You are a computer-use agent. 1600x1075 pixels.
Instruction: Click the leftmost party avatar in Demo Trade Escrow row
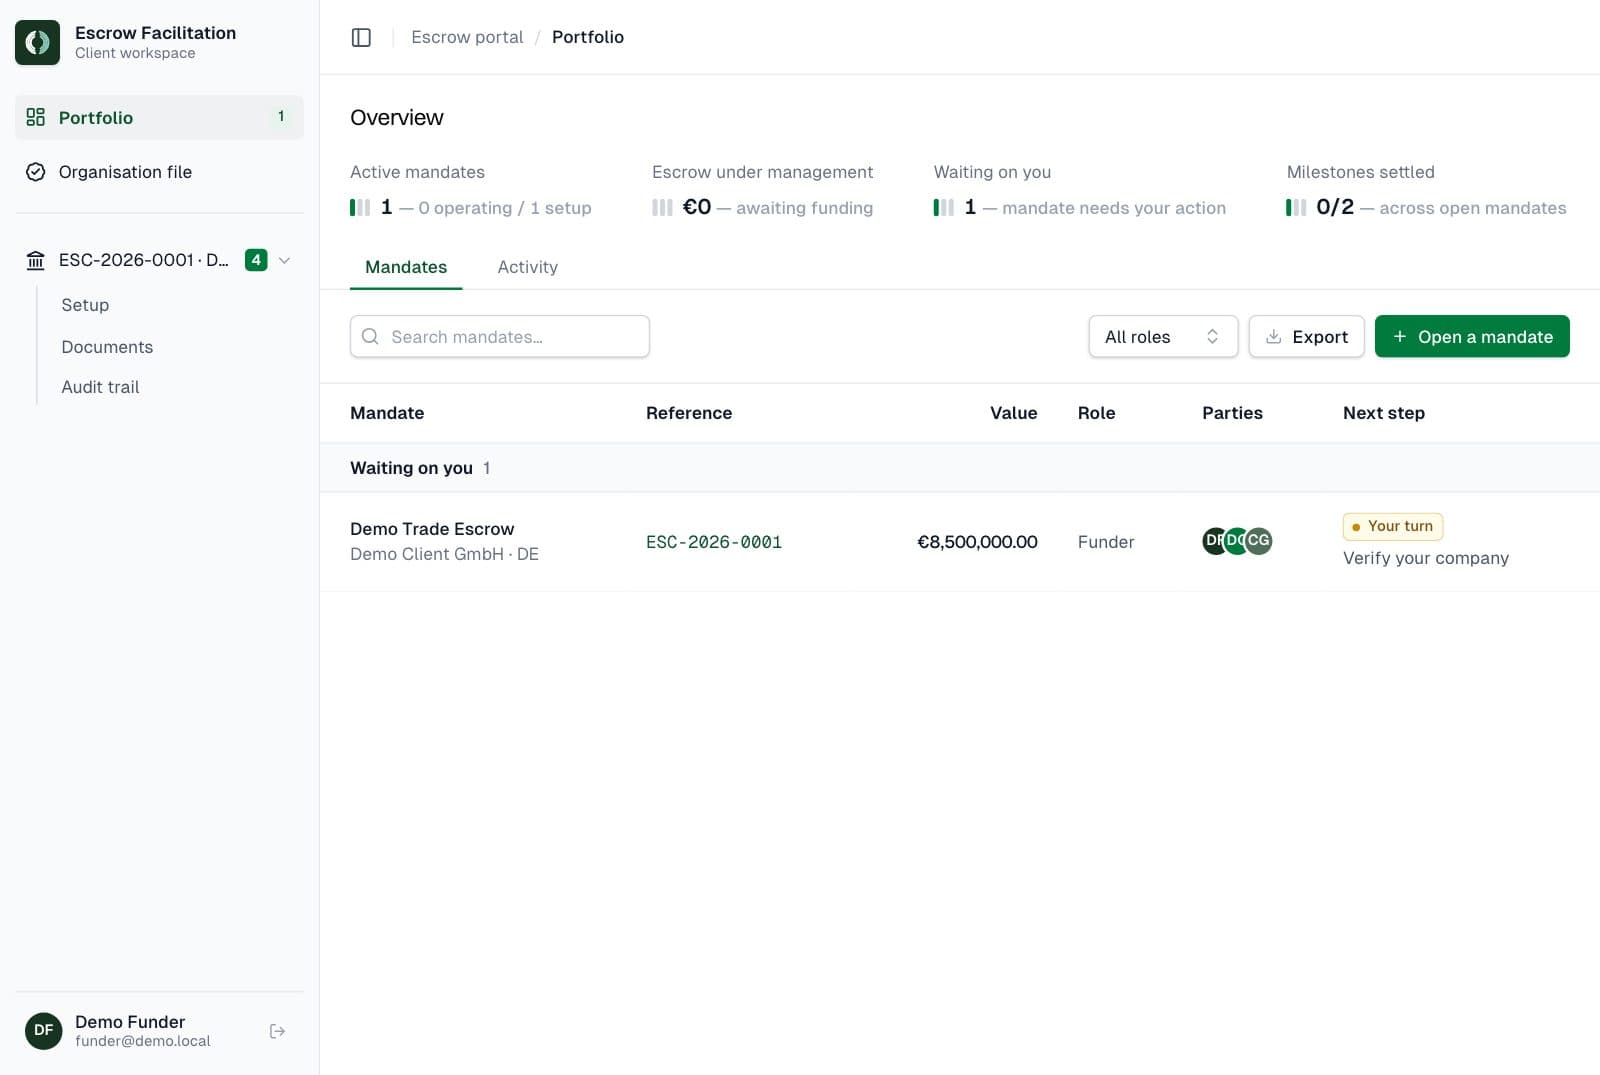pyautogui.click(x=1214, y=540)
